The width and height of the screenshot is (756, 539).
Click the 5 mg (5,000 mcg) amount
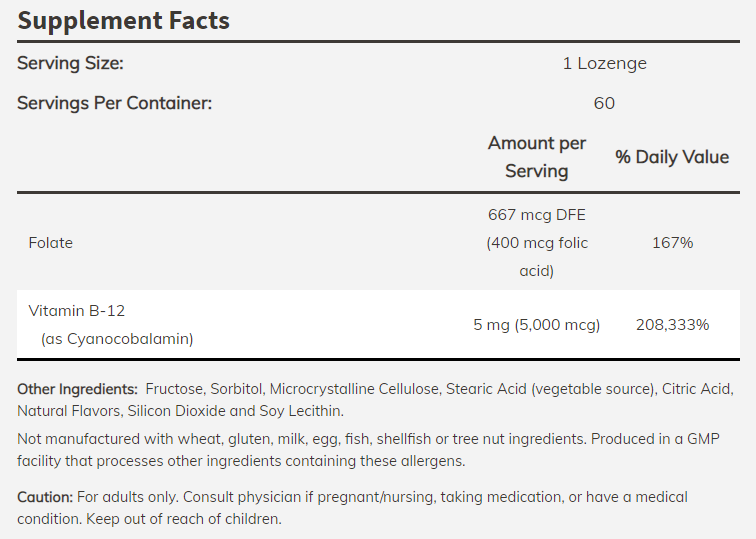(x=537, y=325)
